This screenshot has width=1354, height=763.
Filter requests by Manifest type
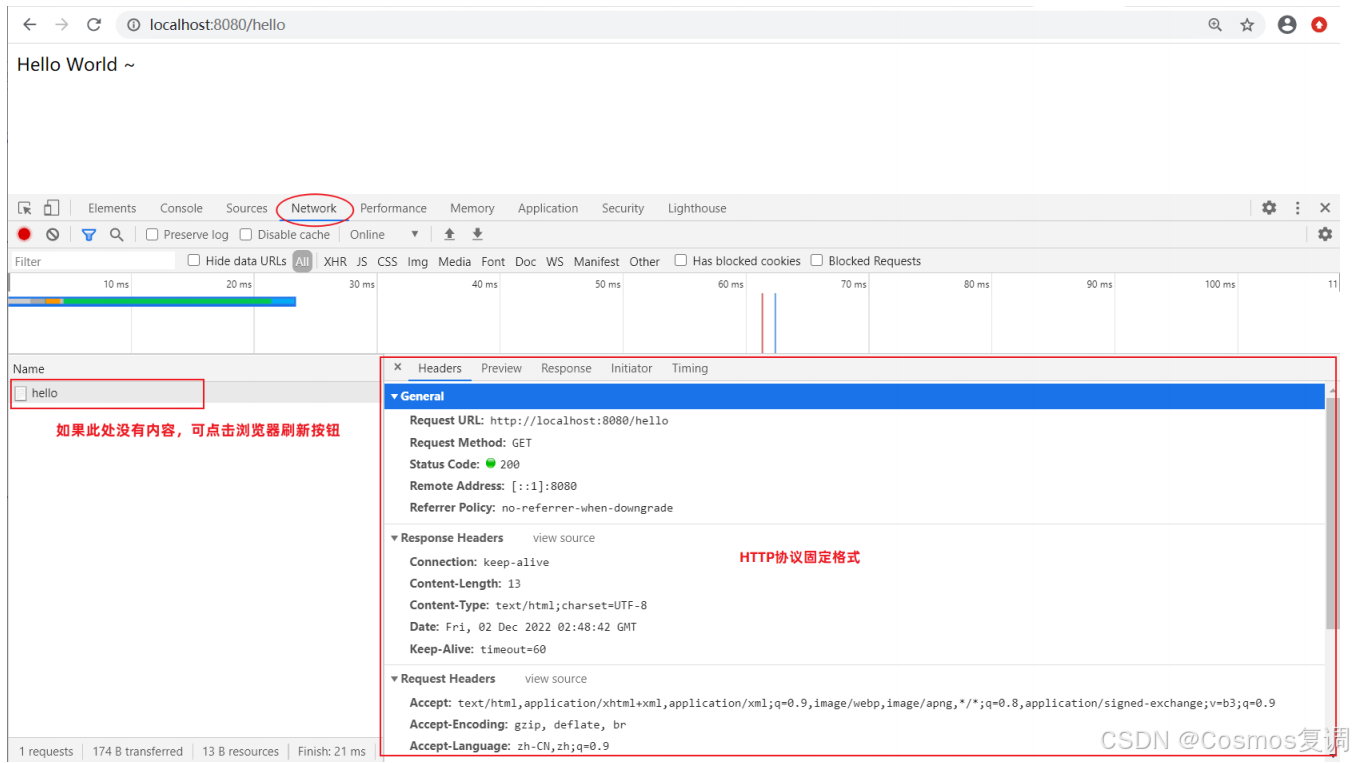point(597,261)
